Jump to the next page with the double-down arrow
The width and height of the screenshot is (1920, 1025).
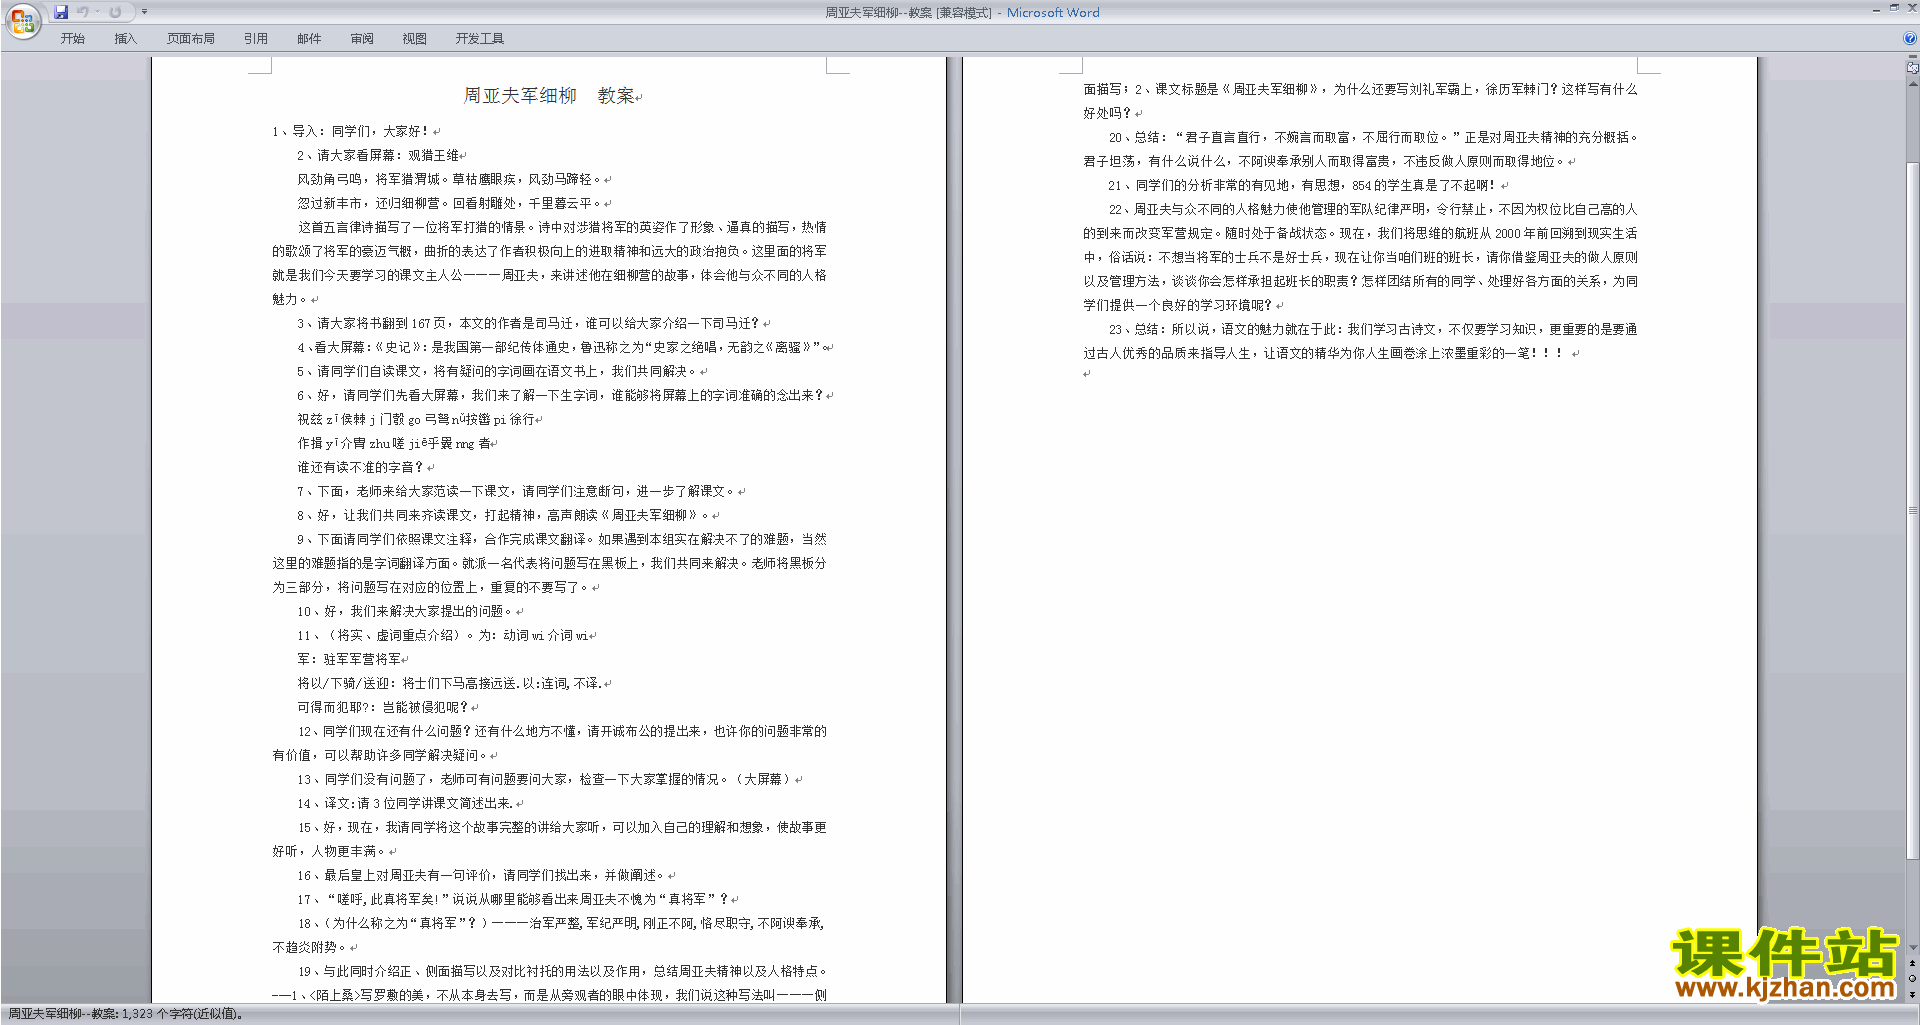pyautogui.click(x=1912, y=994)
